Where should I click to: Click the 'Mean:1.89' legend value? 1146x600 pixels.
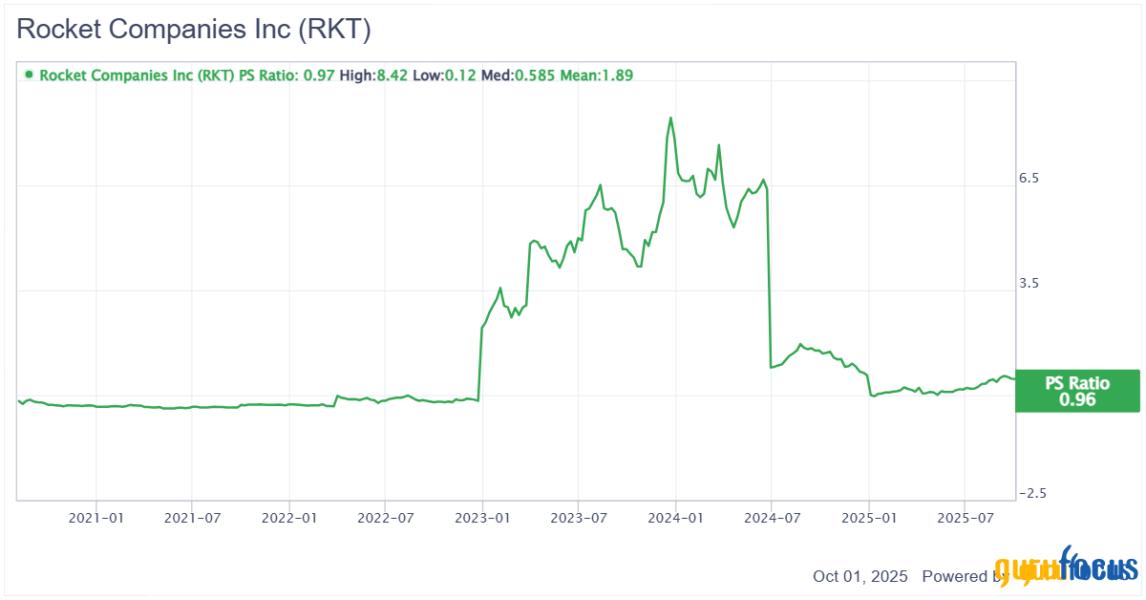596,75
